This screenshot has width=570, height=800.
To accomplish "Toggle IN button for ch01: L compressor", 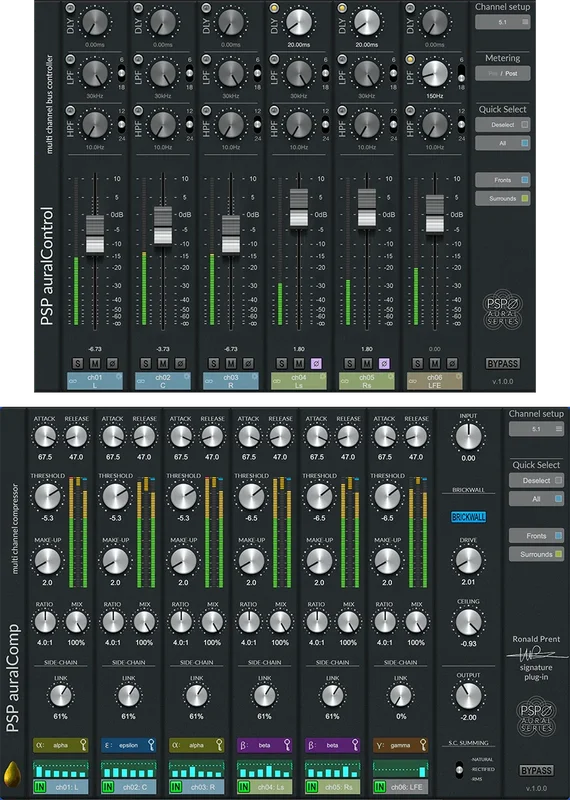I will (40, 787).
